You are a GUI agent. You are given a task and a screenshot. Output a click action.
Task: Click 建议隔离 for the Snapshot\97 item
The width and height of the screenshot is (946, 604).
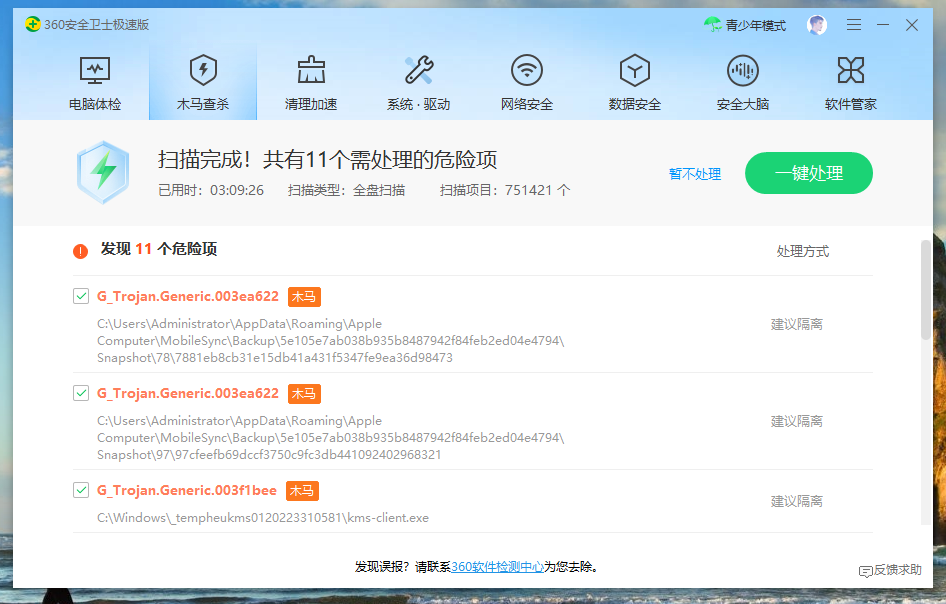pos(796,422)
